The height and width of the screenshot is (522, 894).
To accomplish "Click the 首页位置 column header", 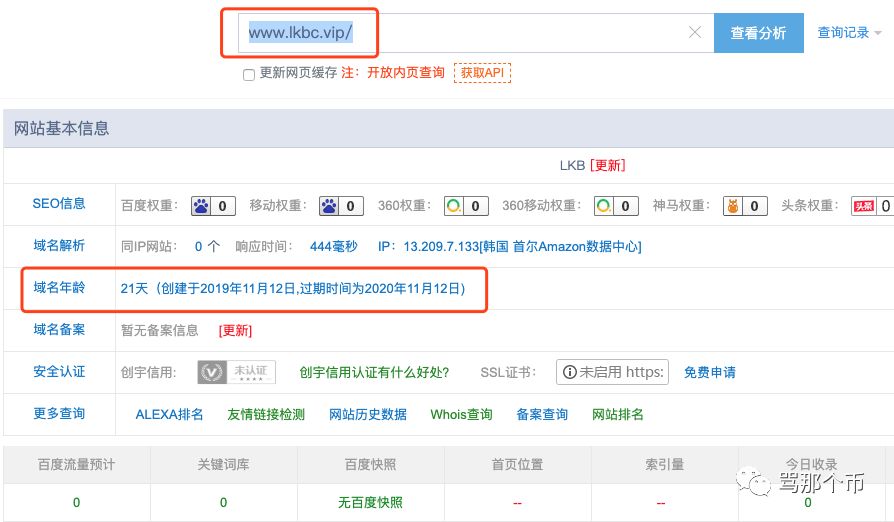I will 517,464.
